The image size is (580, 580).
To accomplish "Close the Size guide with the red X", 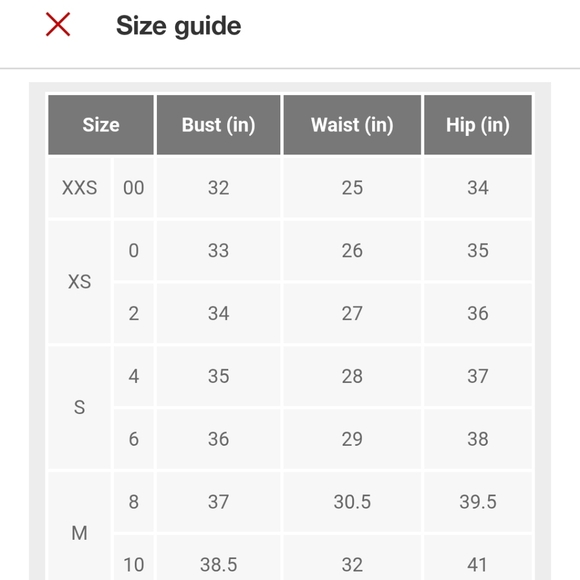I will click(x=58, y=24).
